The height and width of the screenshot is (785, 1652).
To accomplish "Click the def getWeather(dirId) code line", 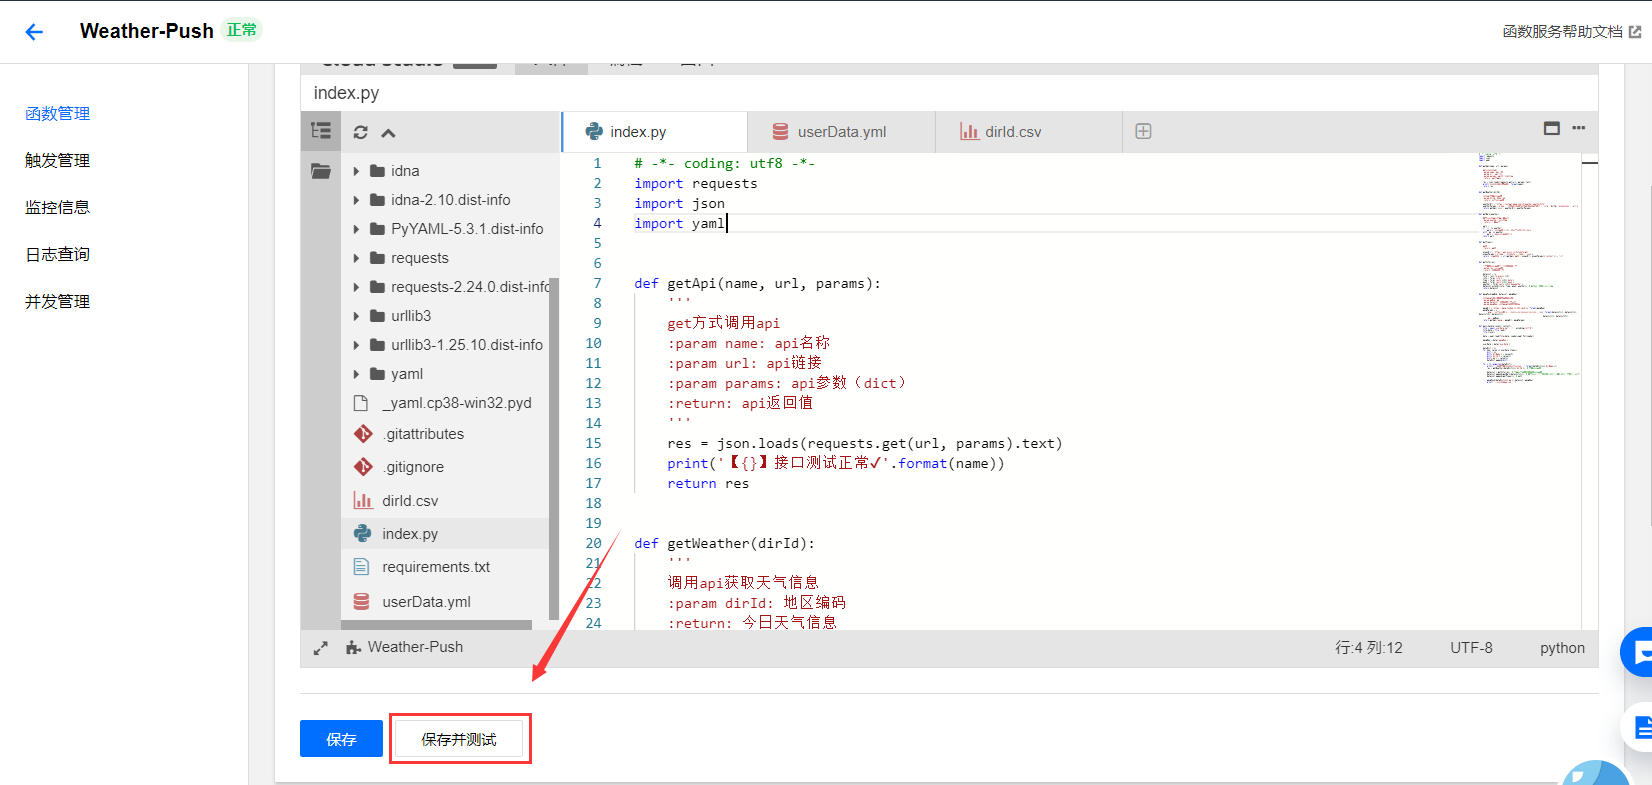I will [x=724, y=544].
